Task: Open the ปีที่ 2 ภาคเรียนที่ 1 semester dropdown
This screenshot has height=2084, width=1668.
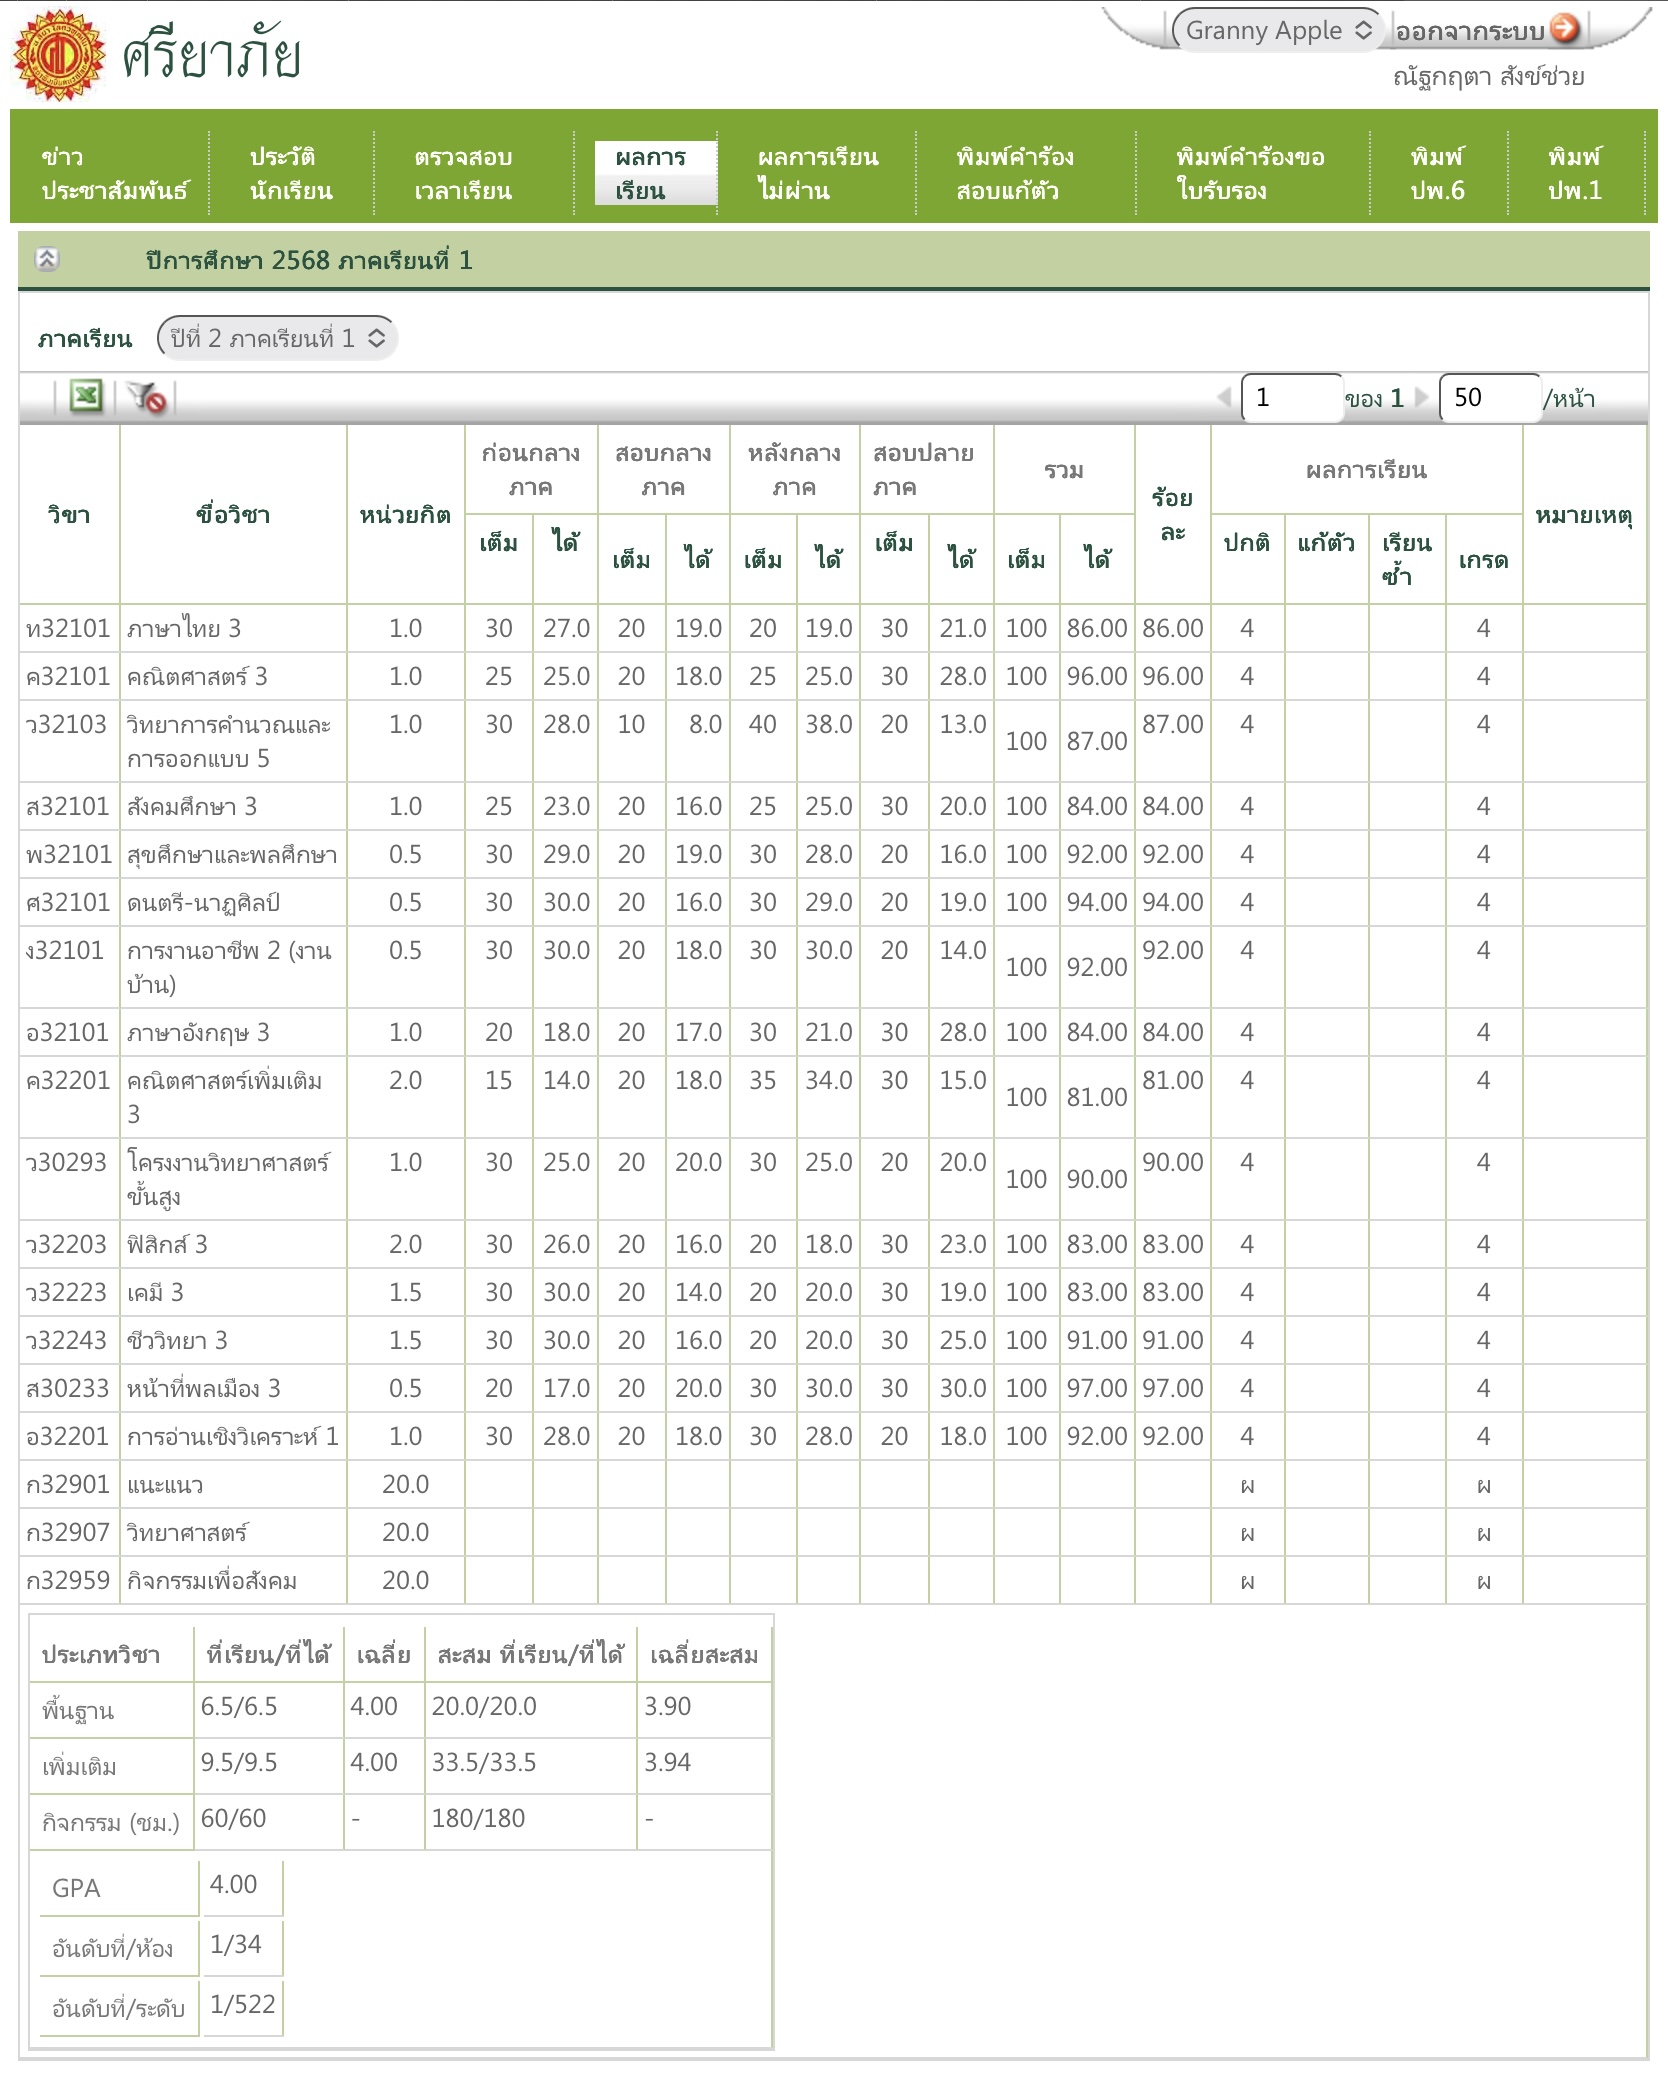Action: click(x=276, y=338)
